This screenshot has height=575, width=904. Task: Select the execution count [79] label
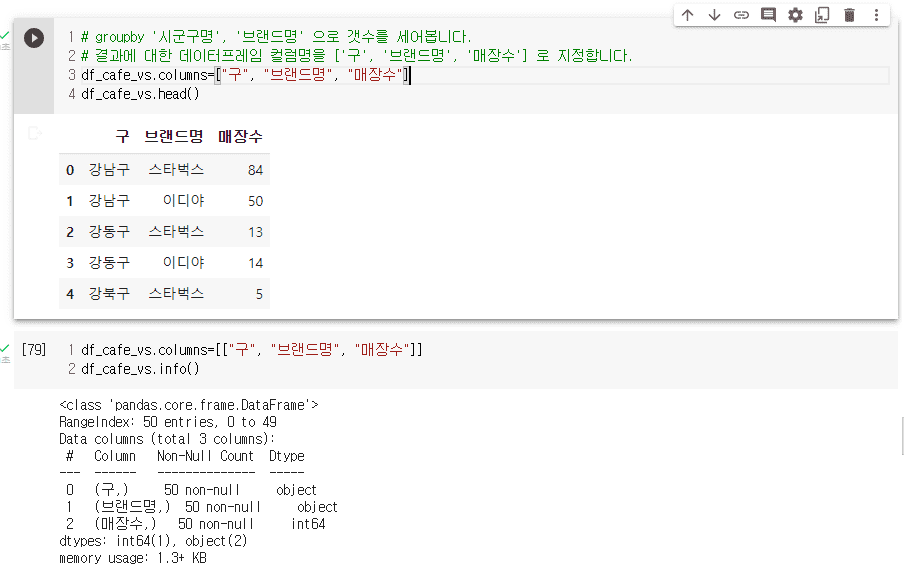pyautogui.click(x=33, y=350)
